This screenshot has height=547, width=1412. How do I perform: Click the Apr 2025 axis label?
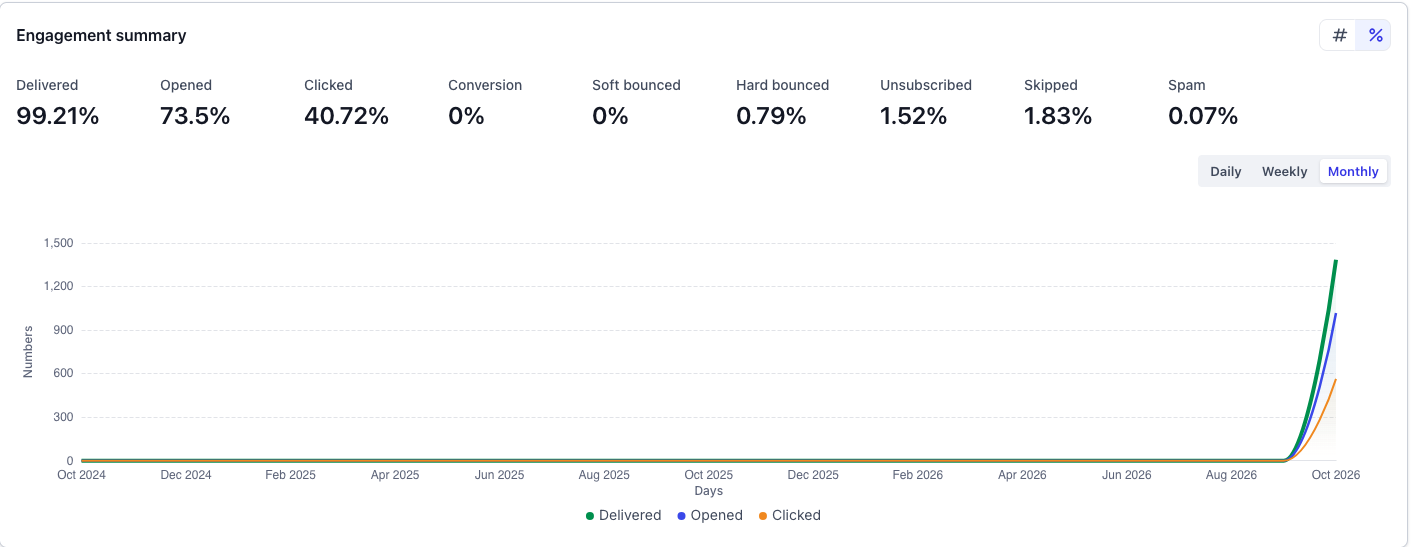[395, 475]
